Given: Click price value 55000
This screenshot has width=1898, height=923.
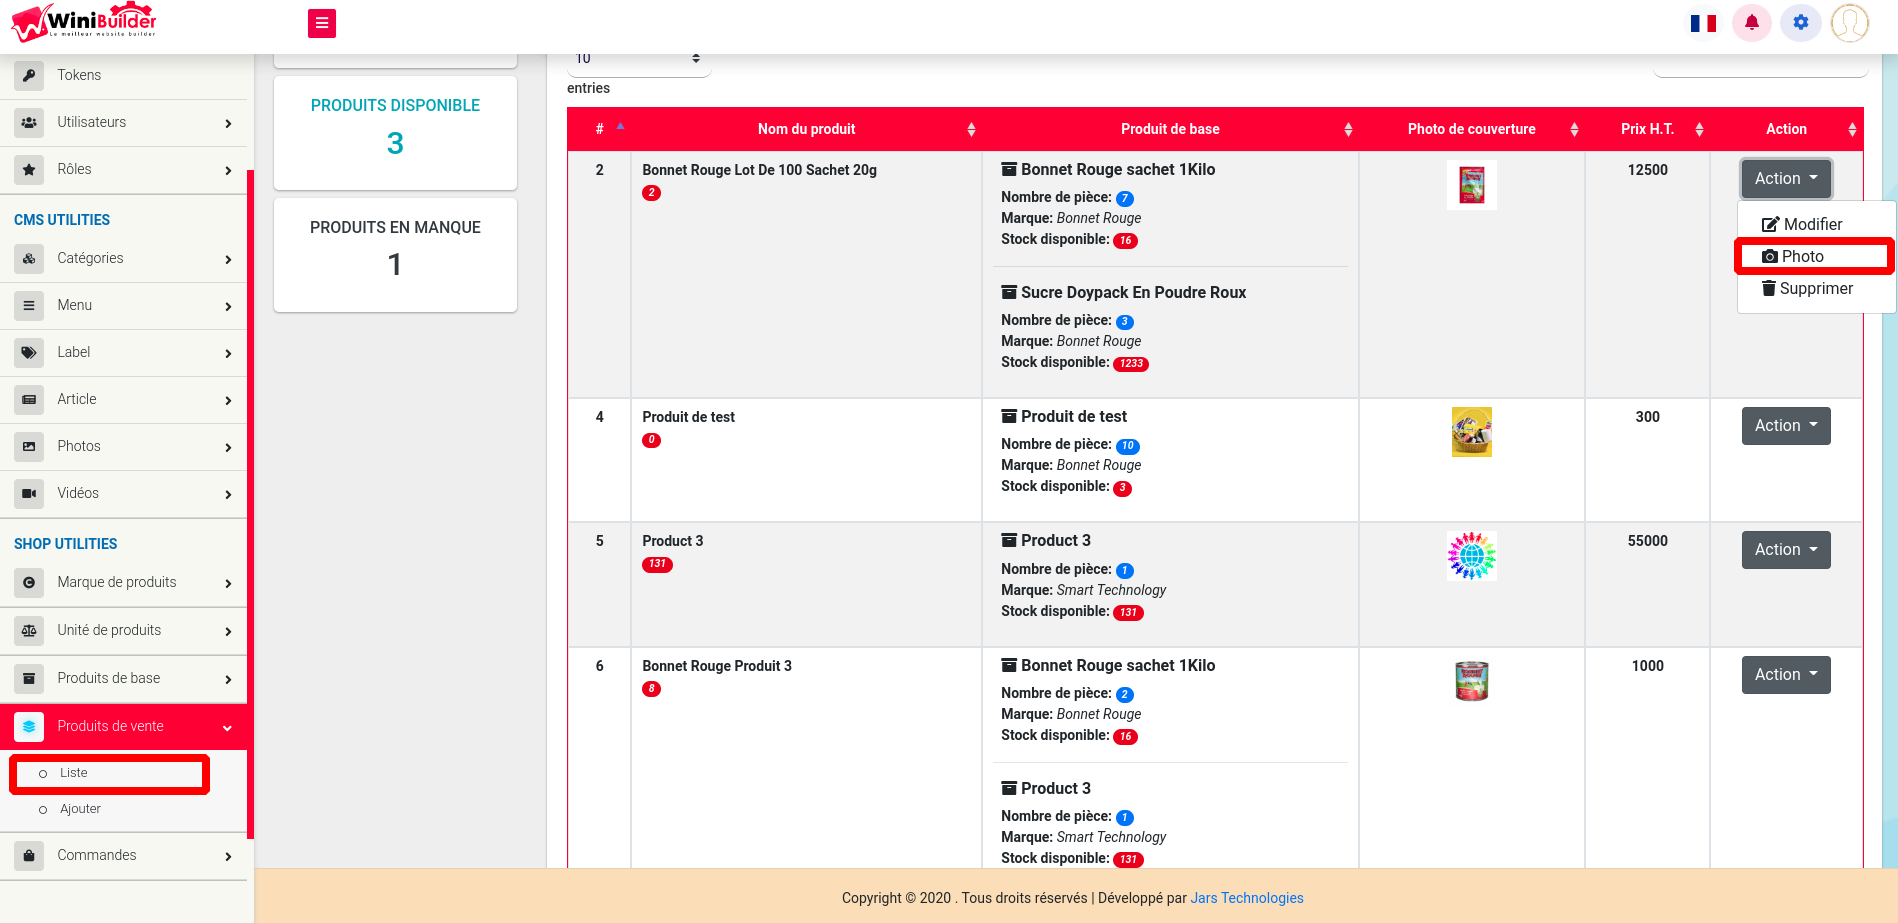Looking at the screenshot, I should tap(1647, 541).
